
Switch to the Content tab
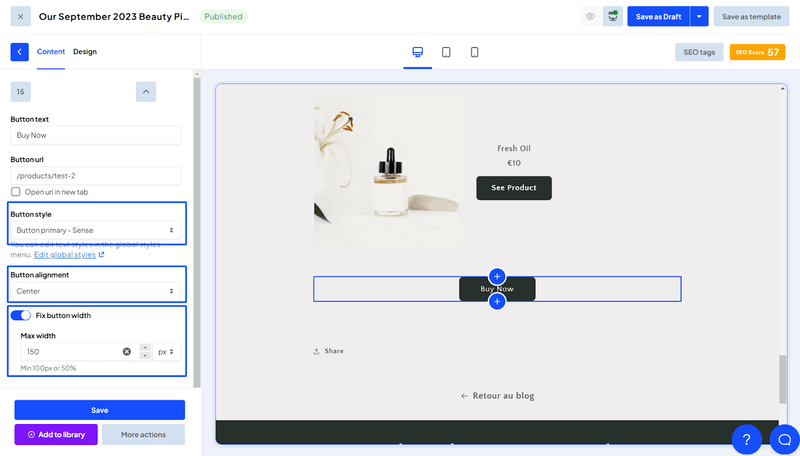coord(51,52)
